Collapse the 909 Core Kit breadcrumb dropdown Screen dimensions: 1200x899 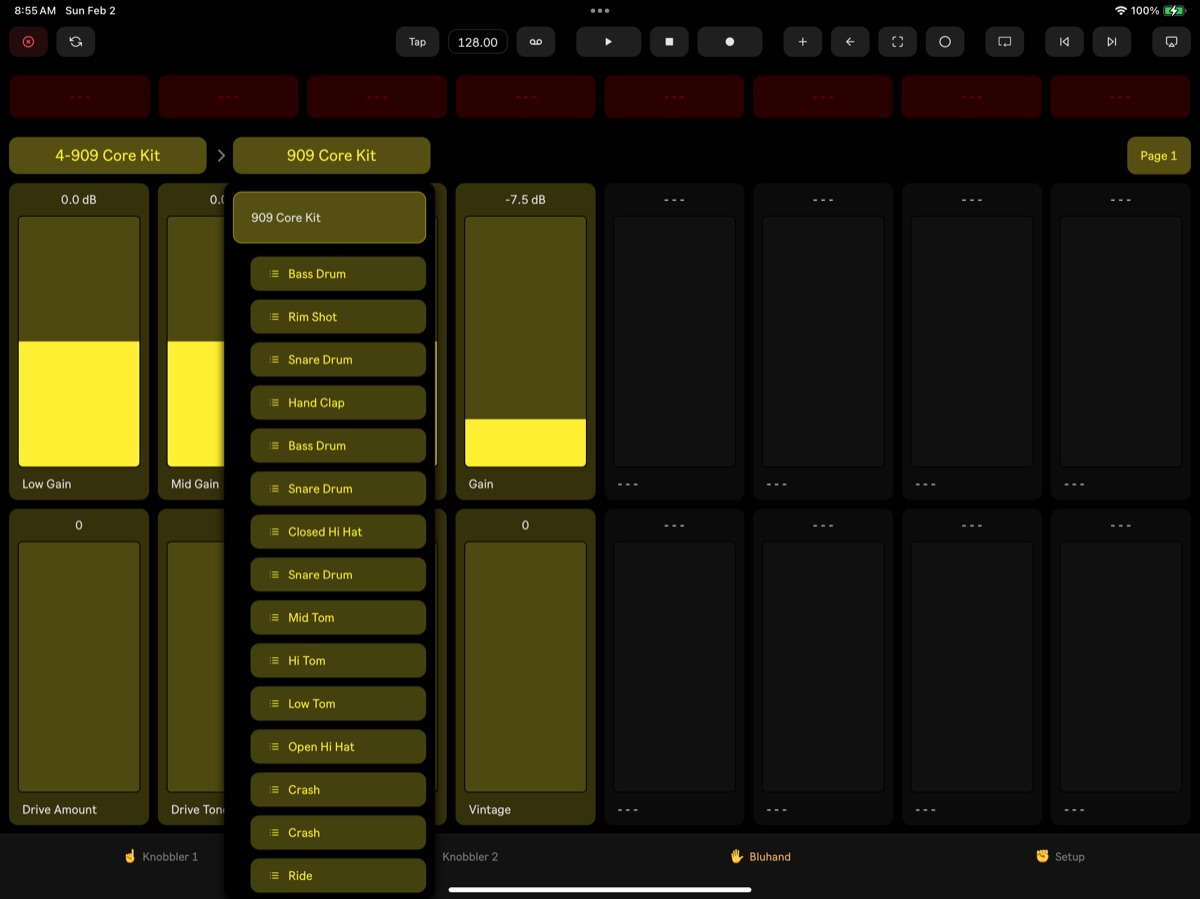click(332, 155)
